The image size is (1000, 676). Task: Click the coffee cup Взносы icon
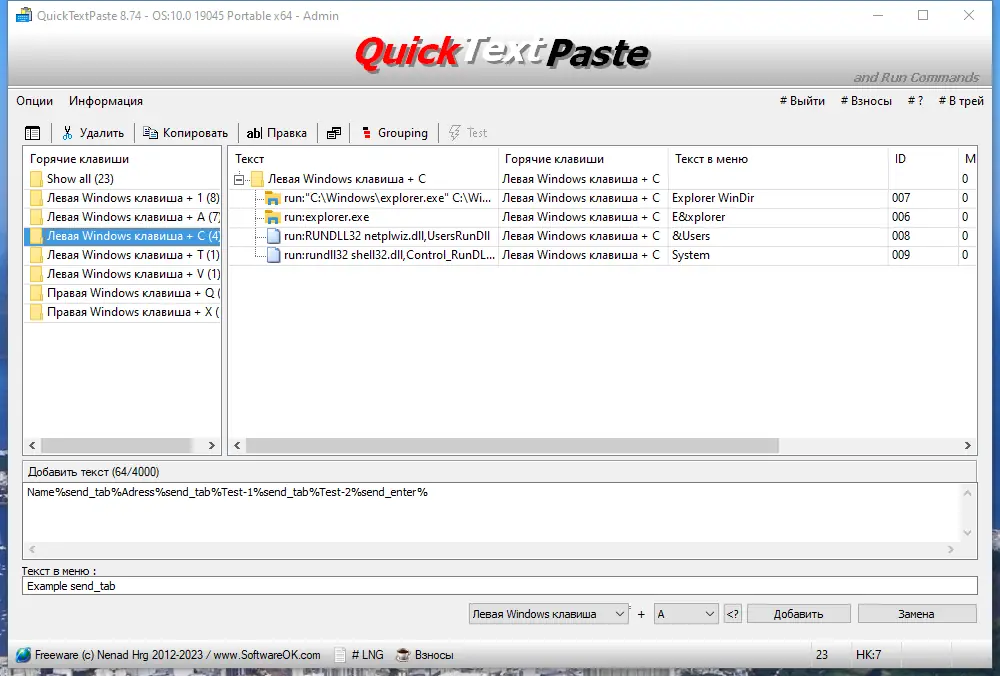point(403,655)
